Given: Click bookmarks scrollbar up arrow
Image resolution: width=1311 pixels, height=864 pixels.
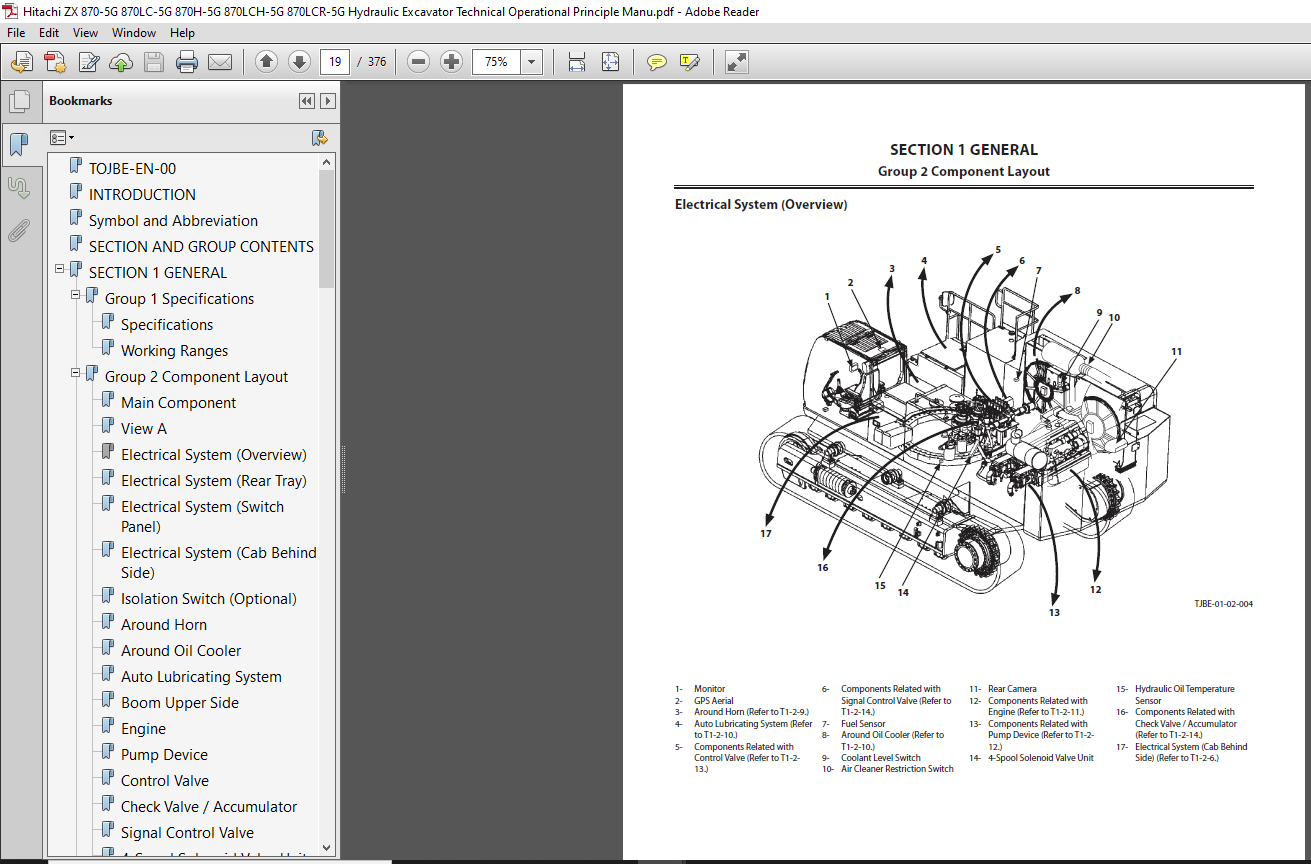Looking at the screenshot, I should [327, 162].
